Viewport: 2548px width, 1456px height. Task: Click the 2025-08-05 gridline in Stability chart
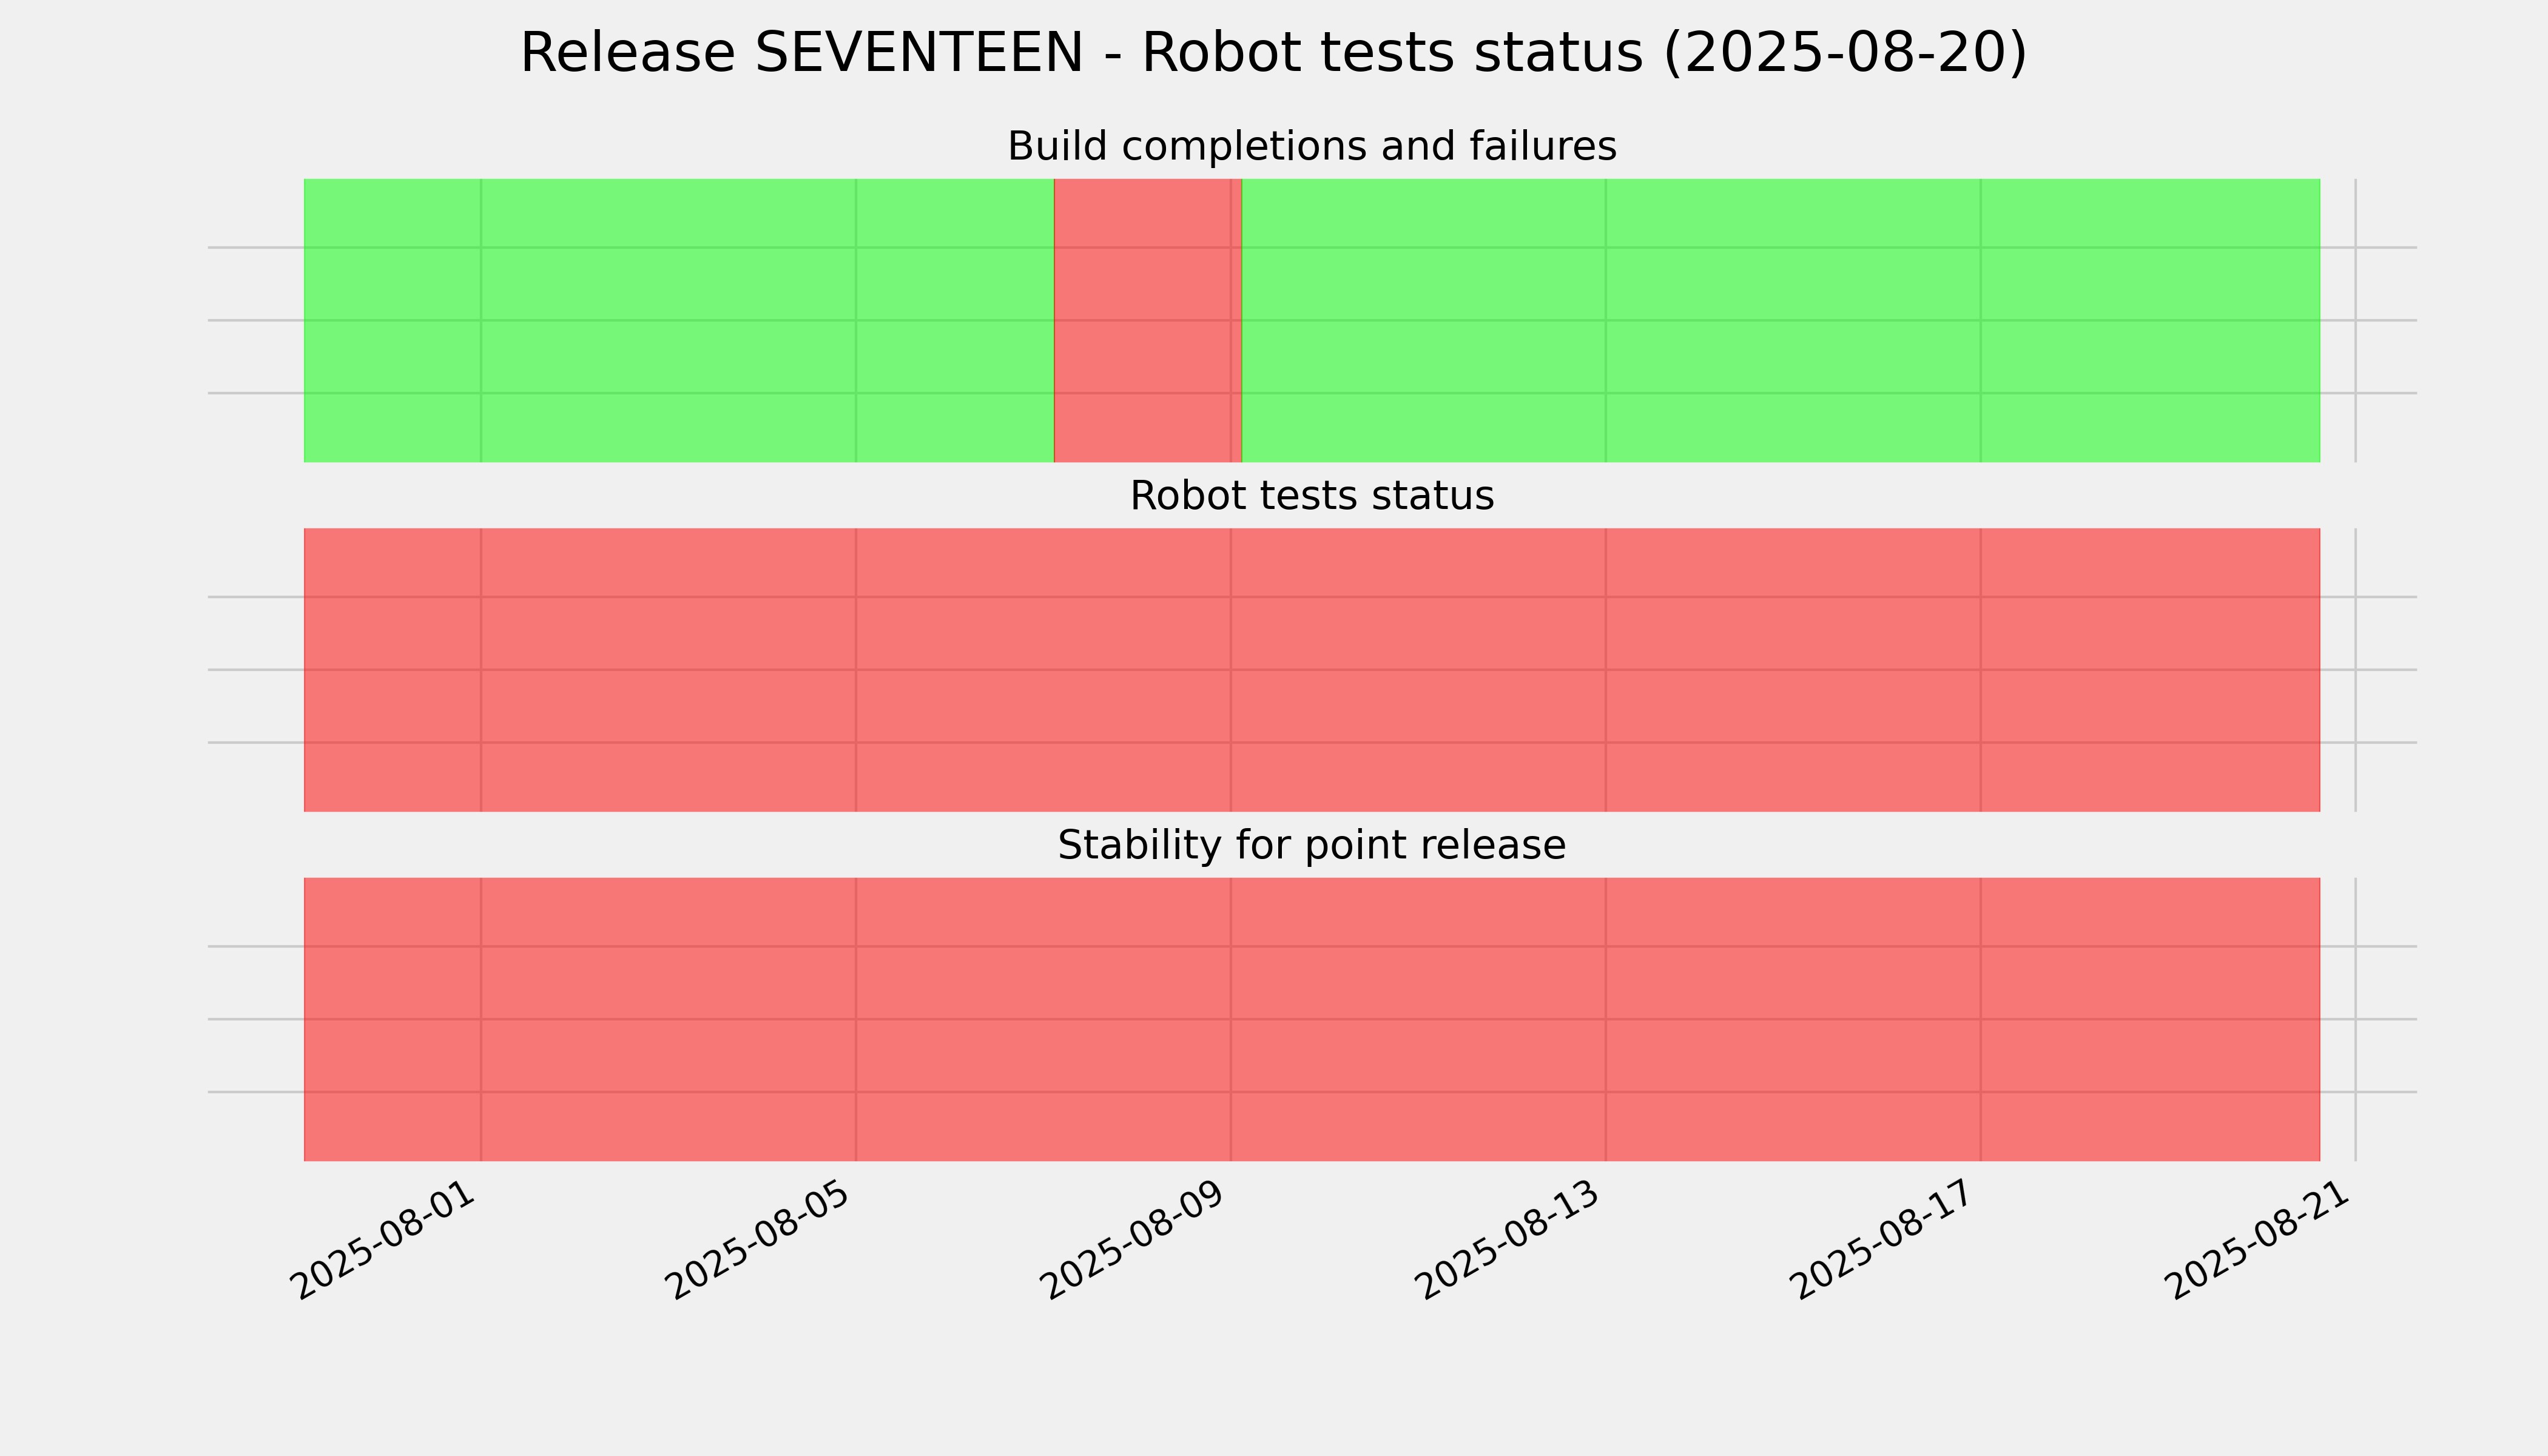856,1019
